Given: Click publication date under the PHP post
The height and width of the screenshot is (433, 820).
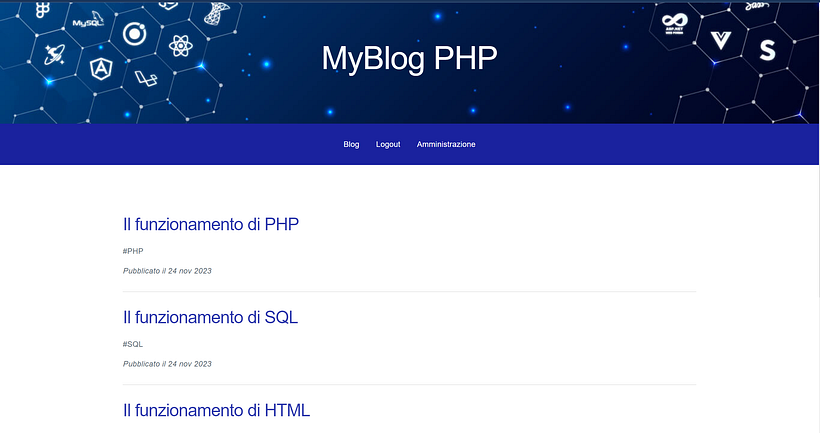Looking at the screenshot, I should [167, 271].
